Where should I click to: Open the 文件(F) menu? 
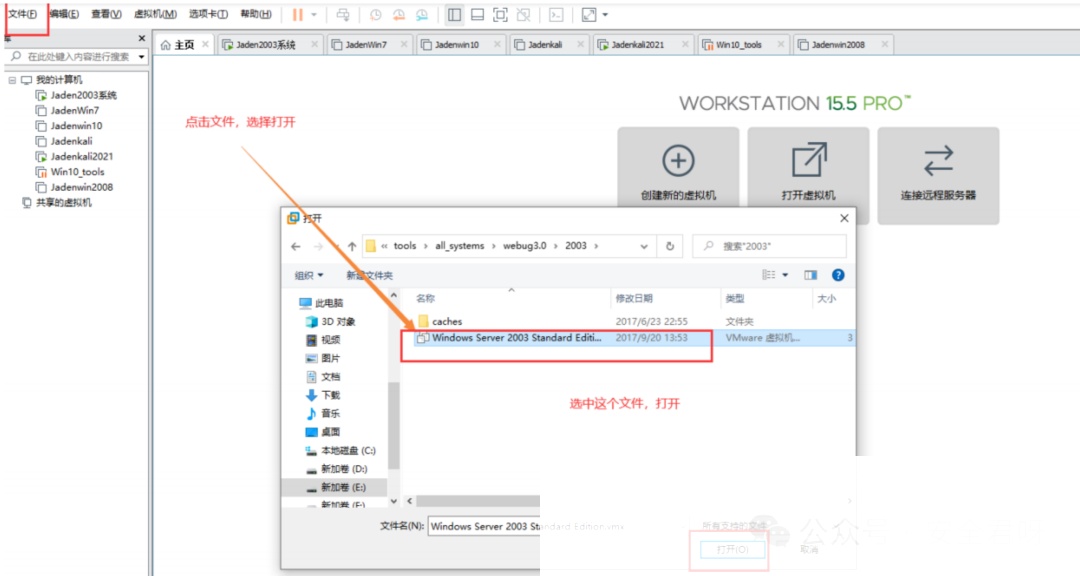click(x=23, y=14)
